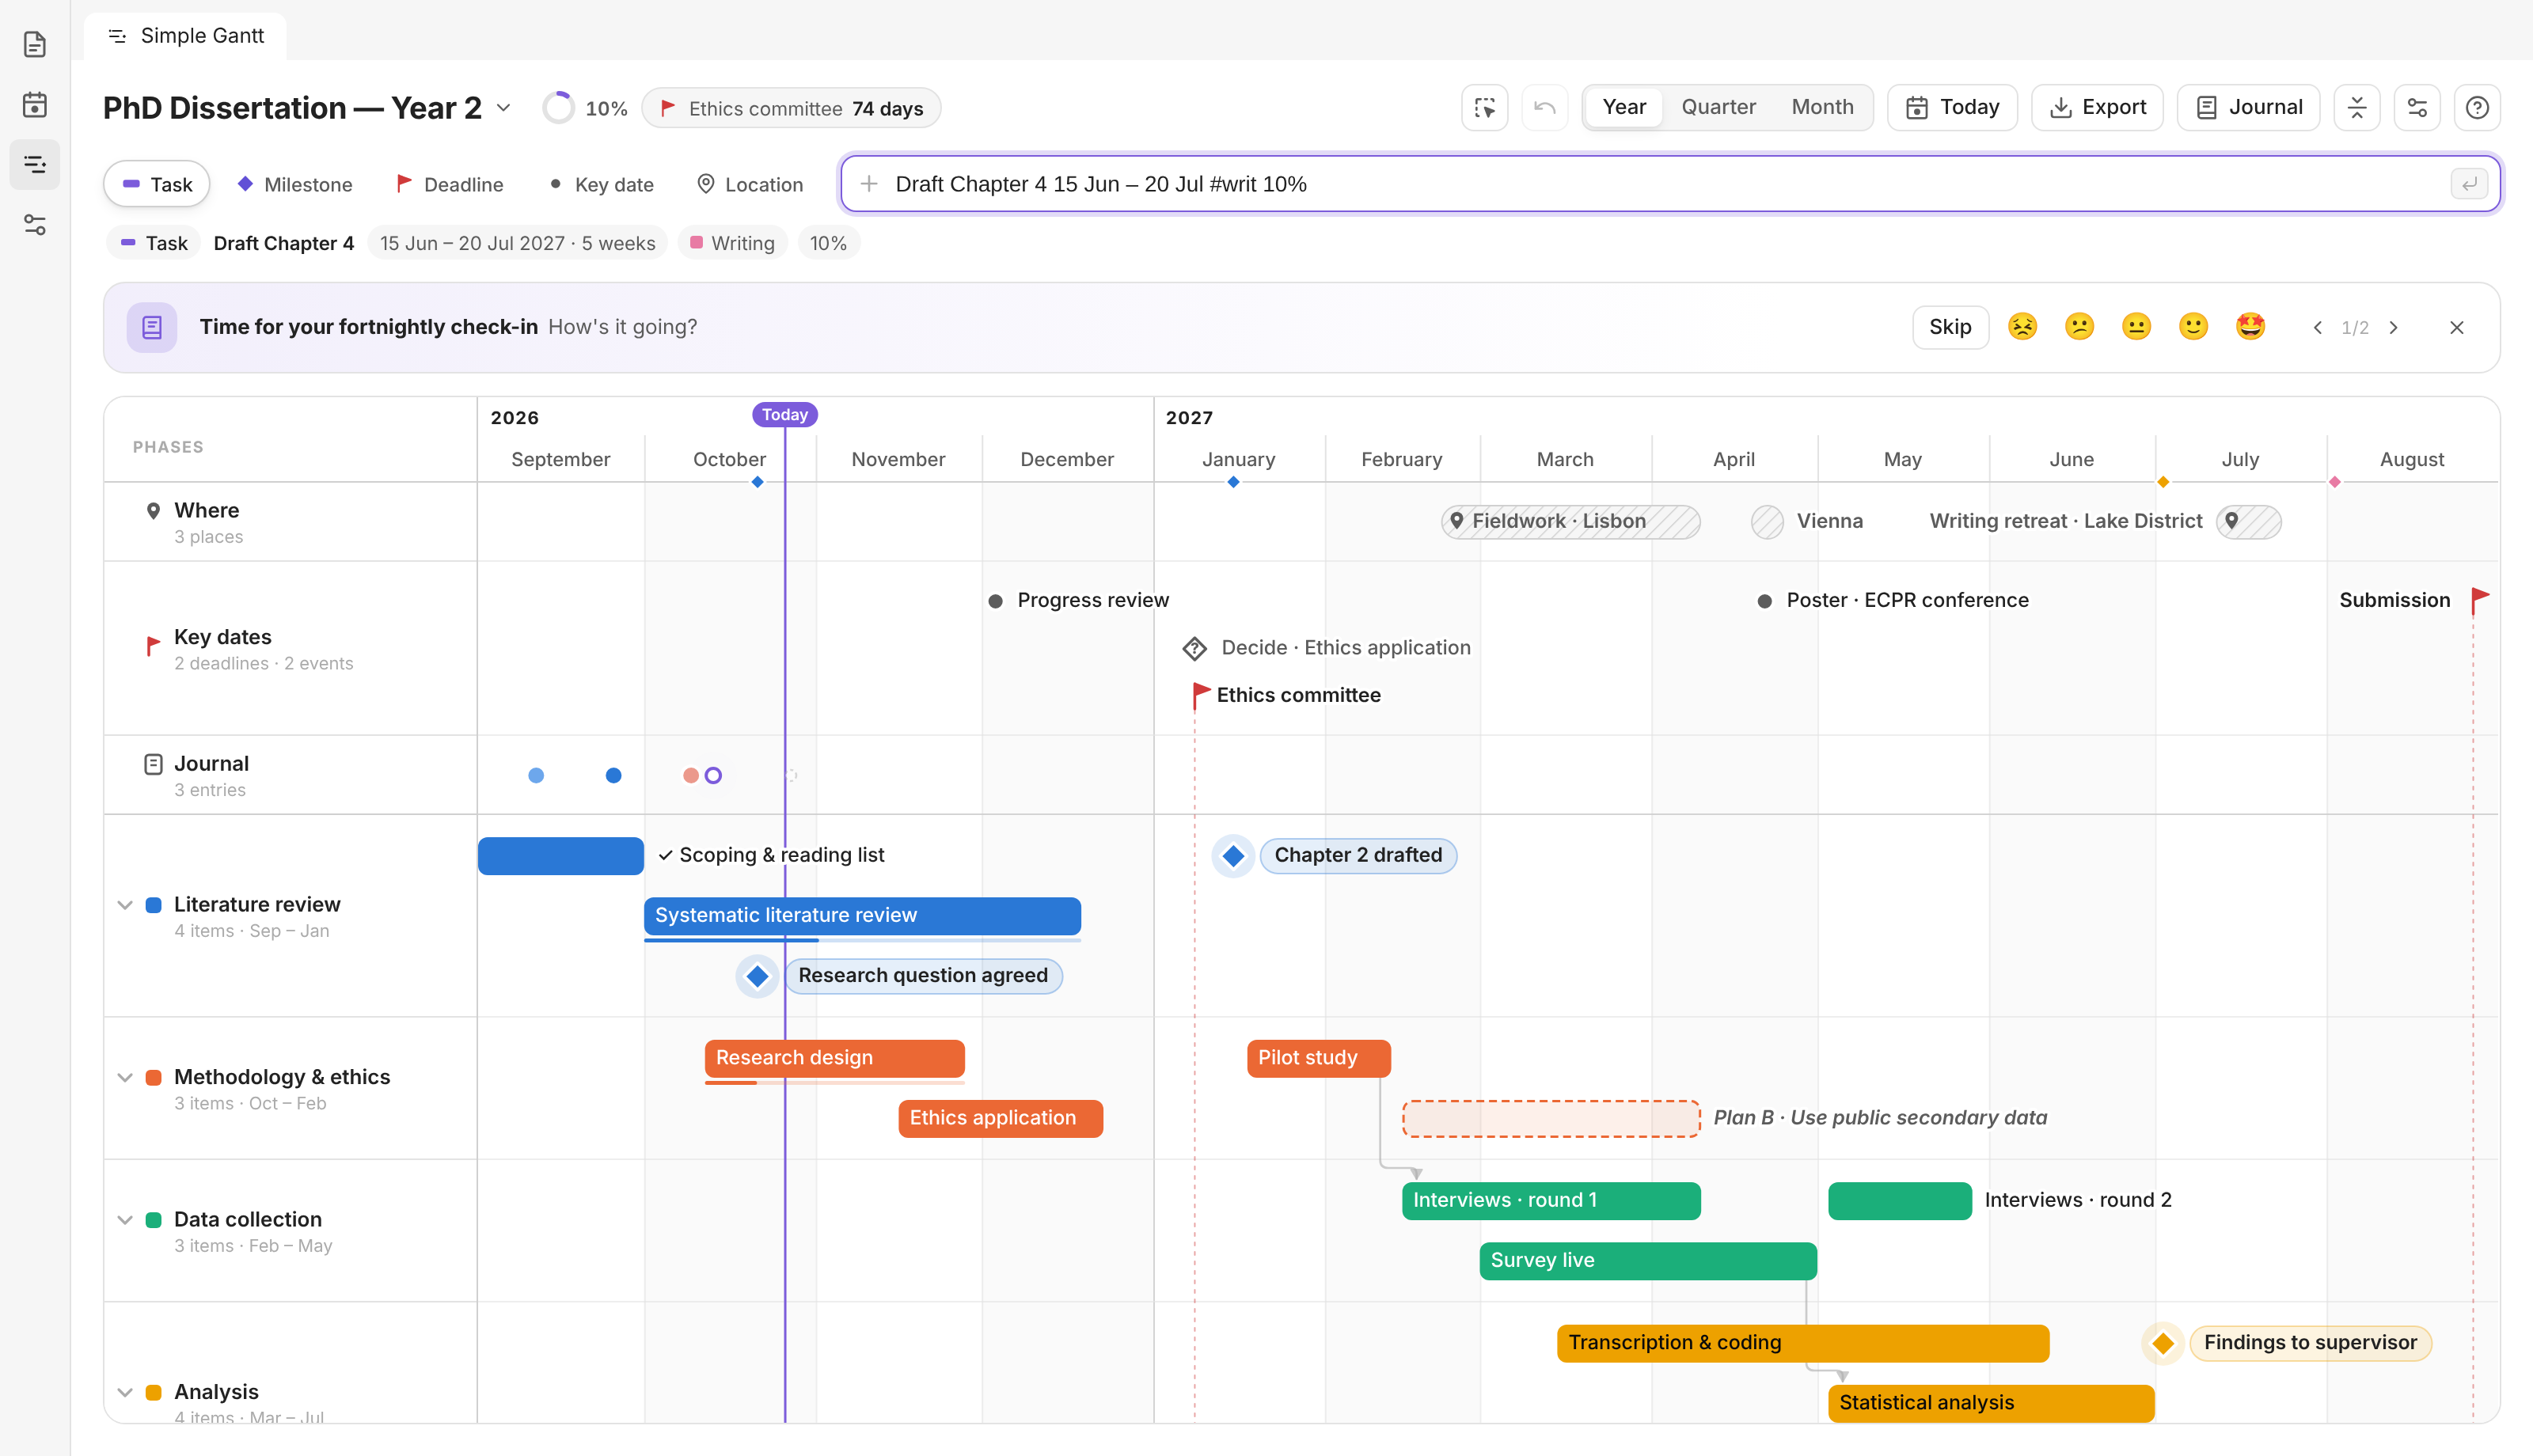Collapse the Analysis phase
The width and height of the screenshot is (2533, 1456).
125,1392
